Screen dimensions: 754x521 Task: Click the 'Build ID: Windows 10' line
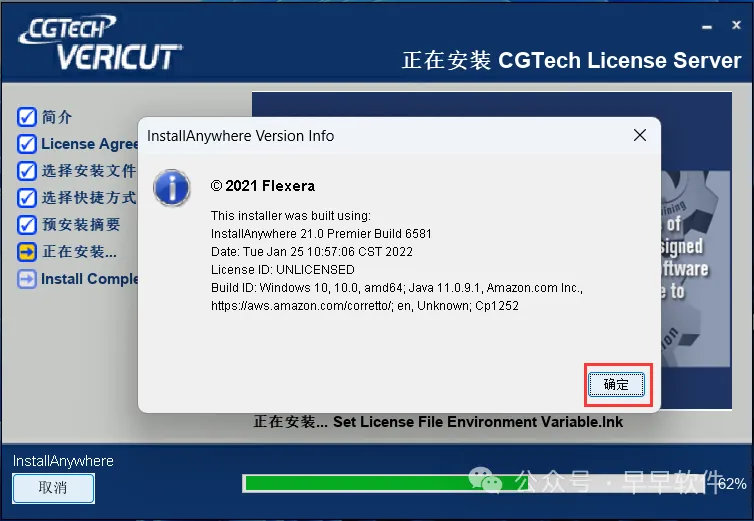[397, 288]
